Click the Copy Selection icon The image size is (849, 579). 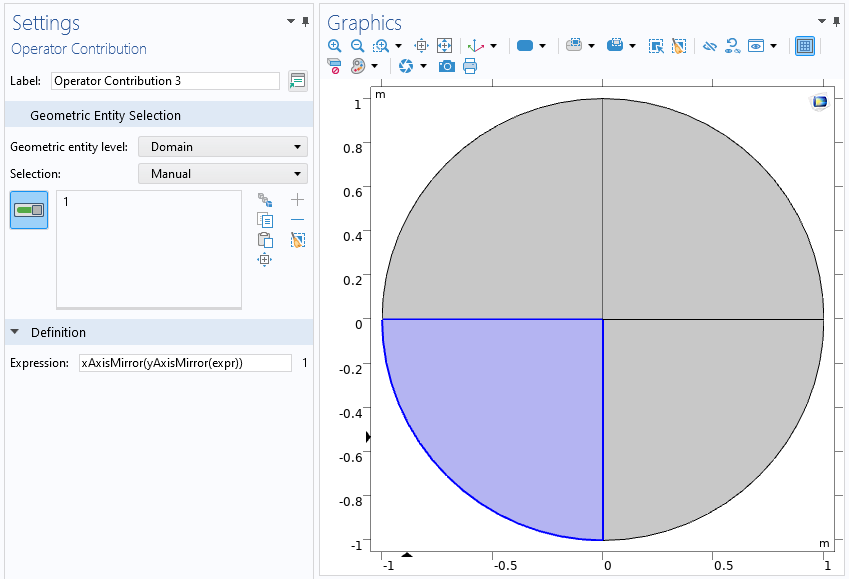pos(265,220)
